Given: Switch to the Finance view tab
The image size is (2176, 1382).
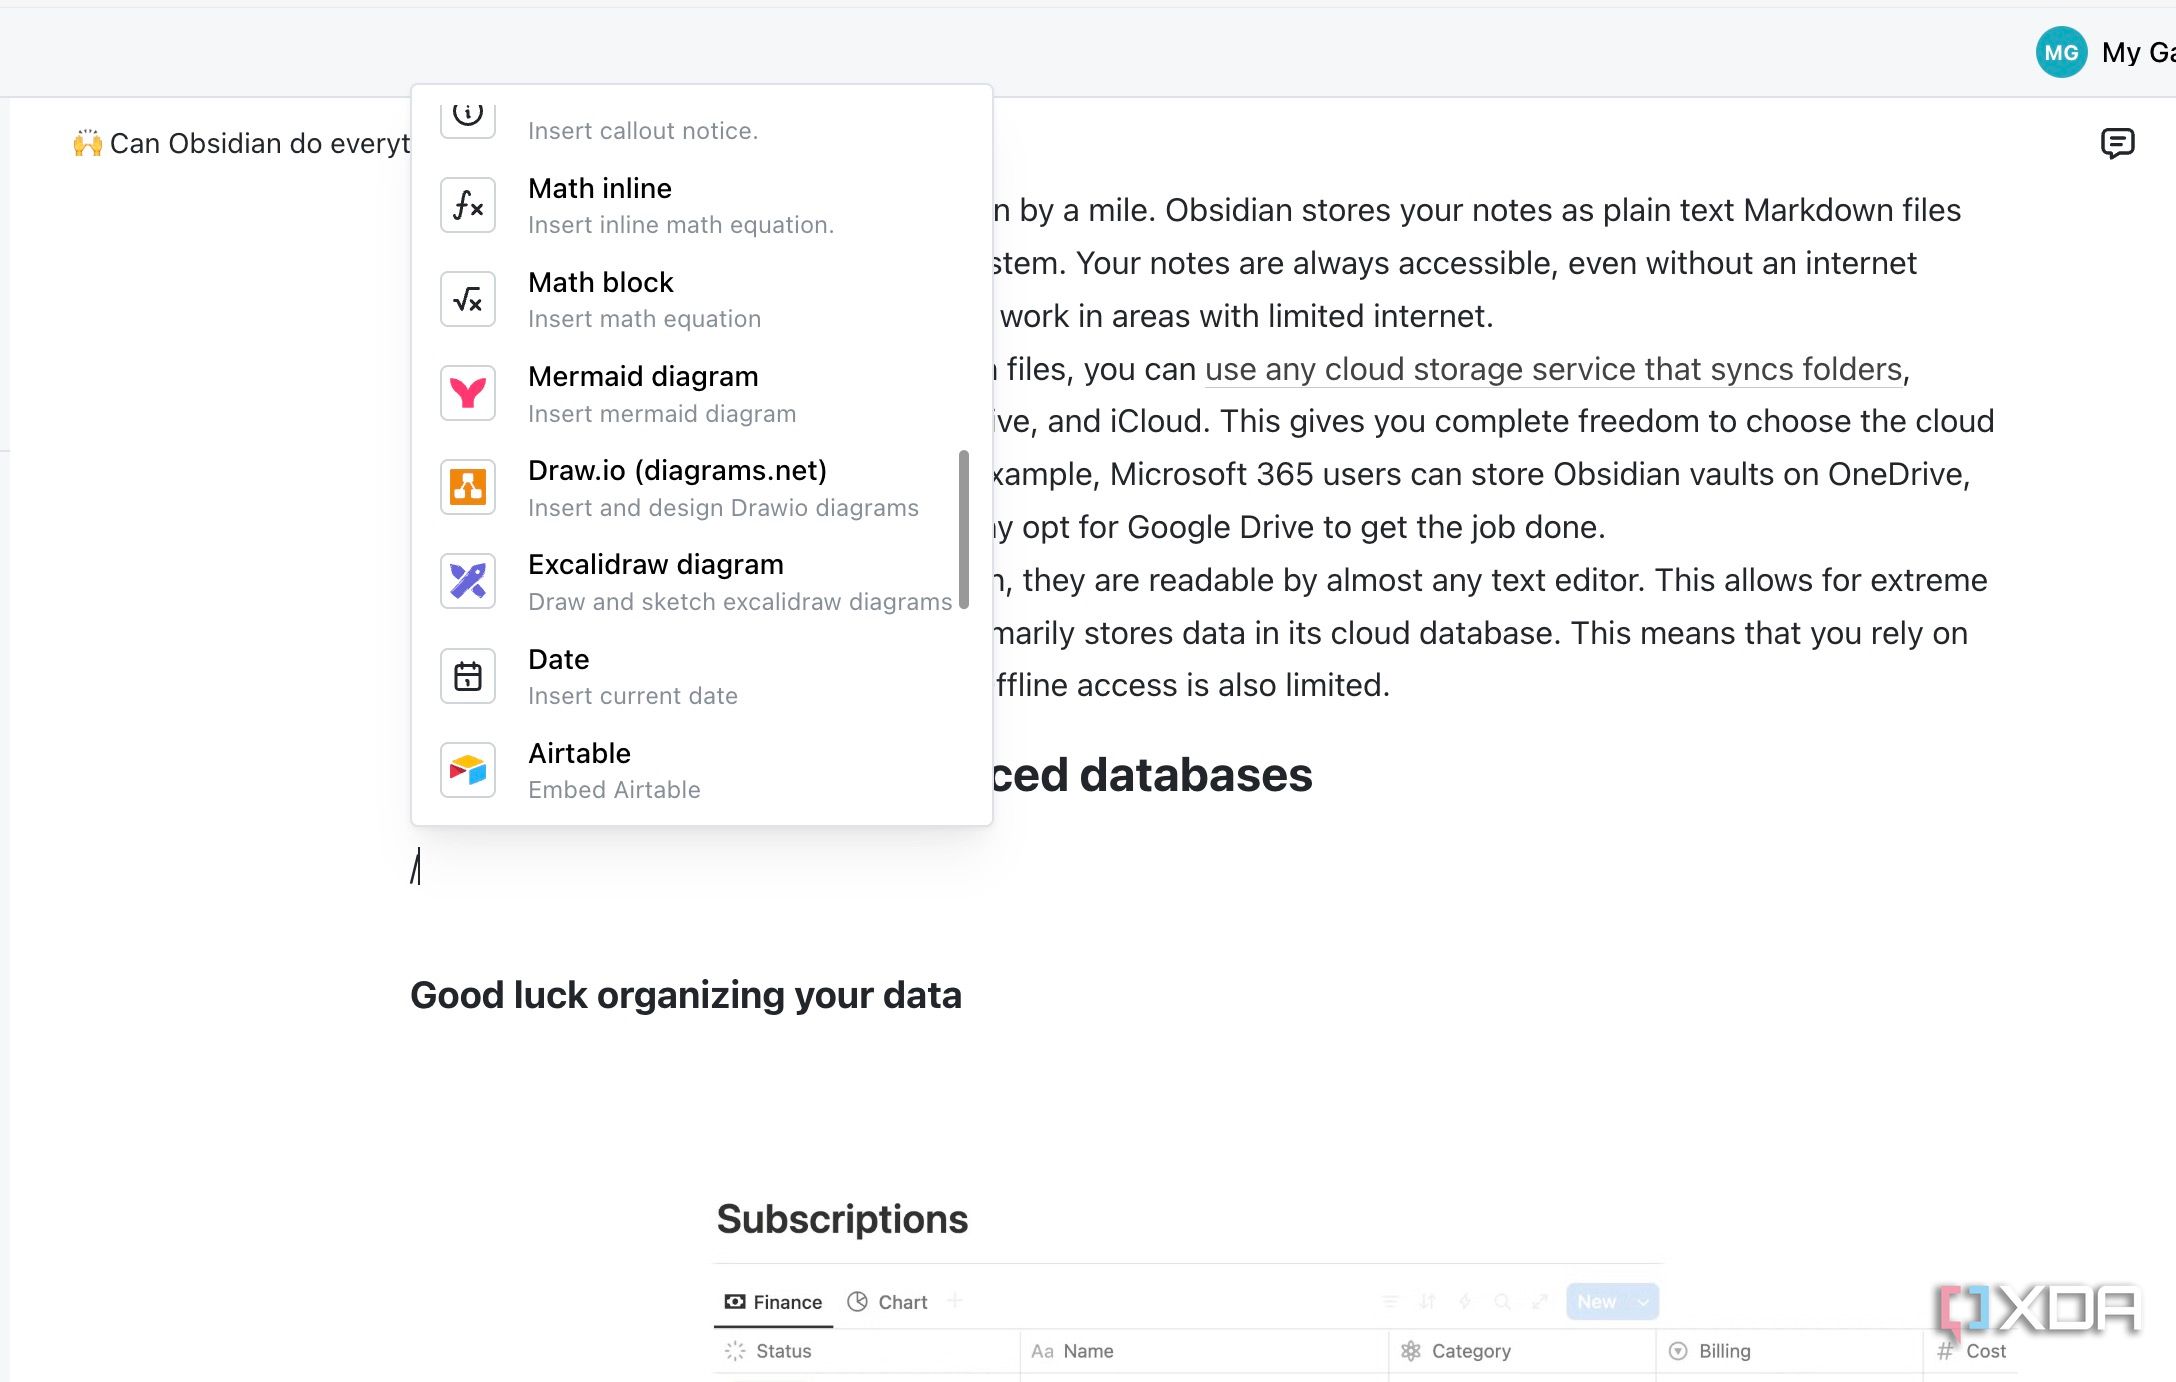Looking at the screenshot, I should pos(773,1302).
